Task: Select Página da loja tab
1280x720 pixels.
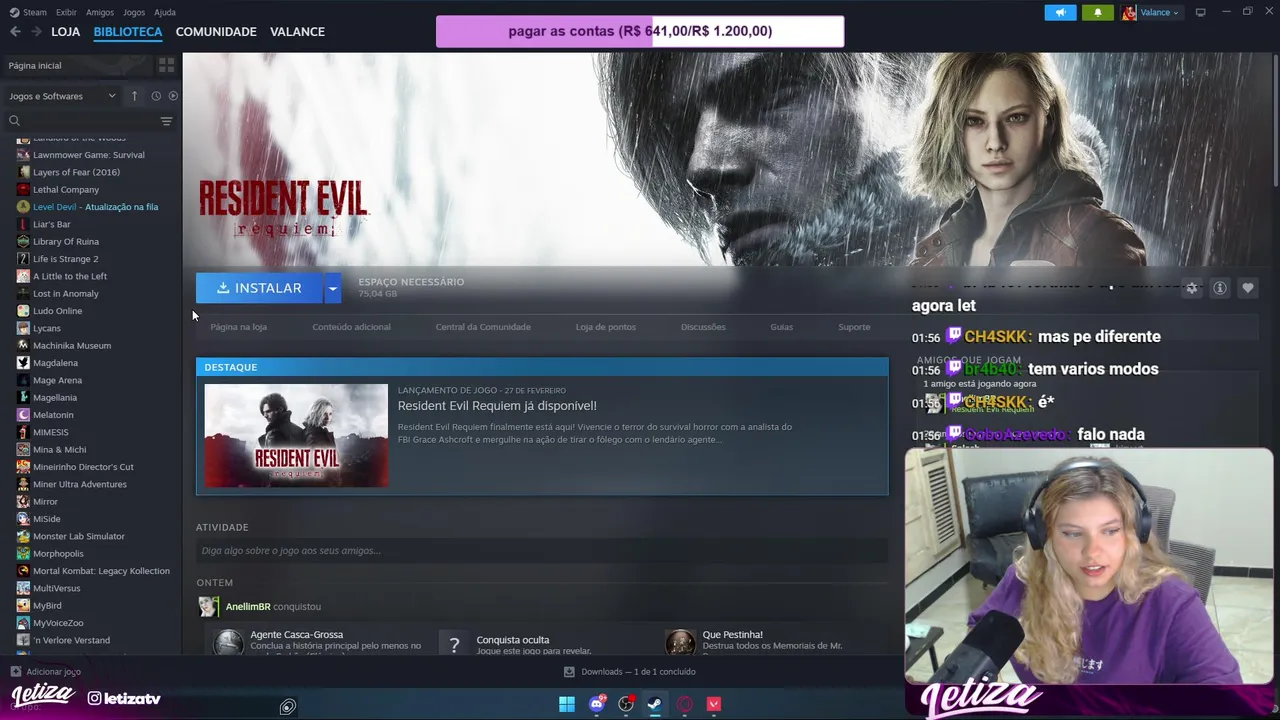Action: (x=238, y=327)
